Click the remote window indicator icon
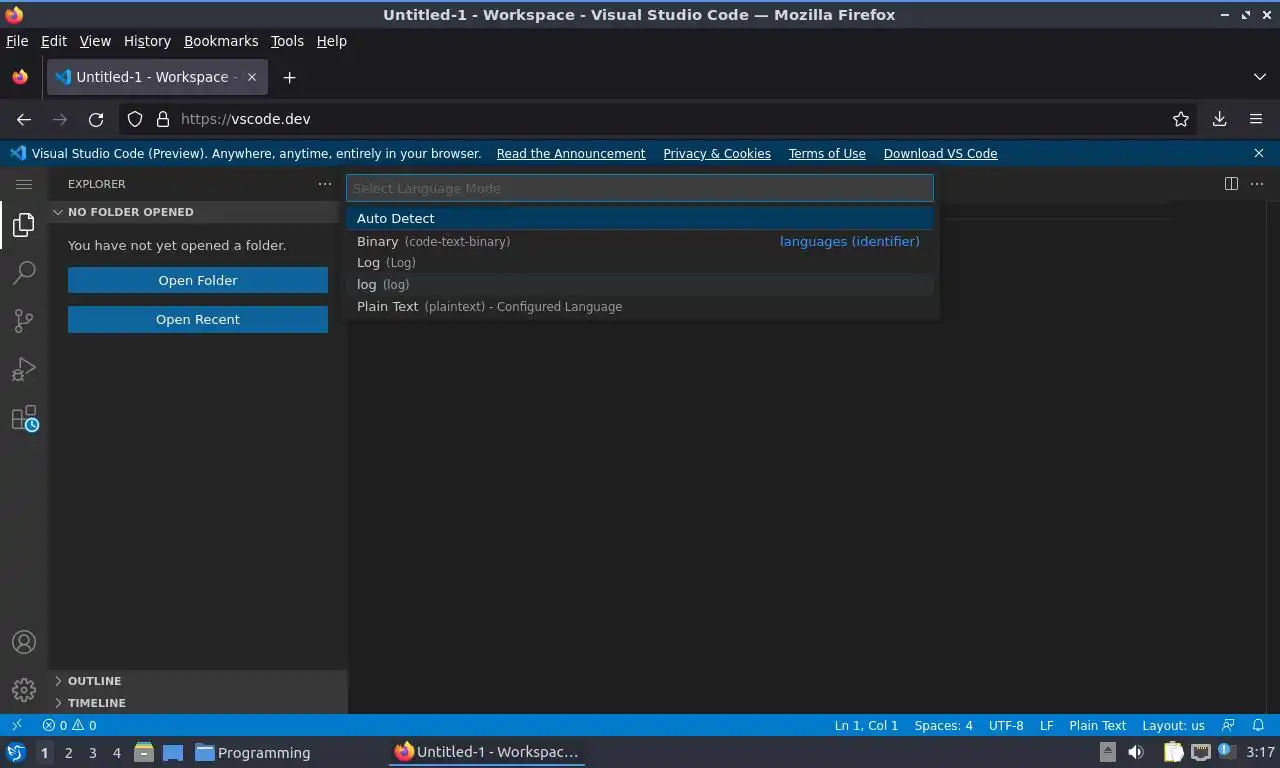 pyautogui.click(x=16, y=725)
